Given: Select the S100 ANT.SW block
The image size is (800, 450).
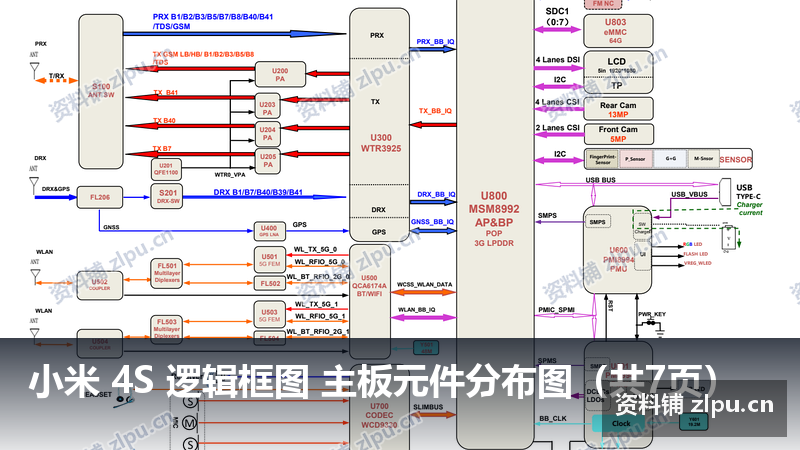Looking at the screenshot, I should point(101,91).
